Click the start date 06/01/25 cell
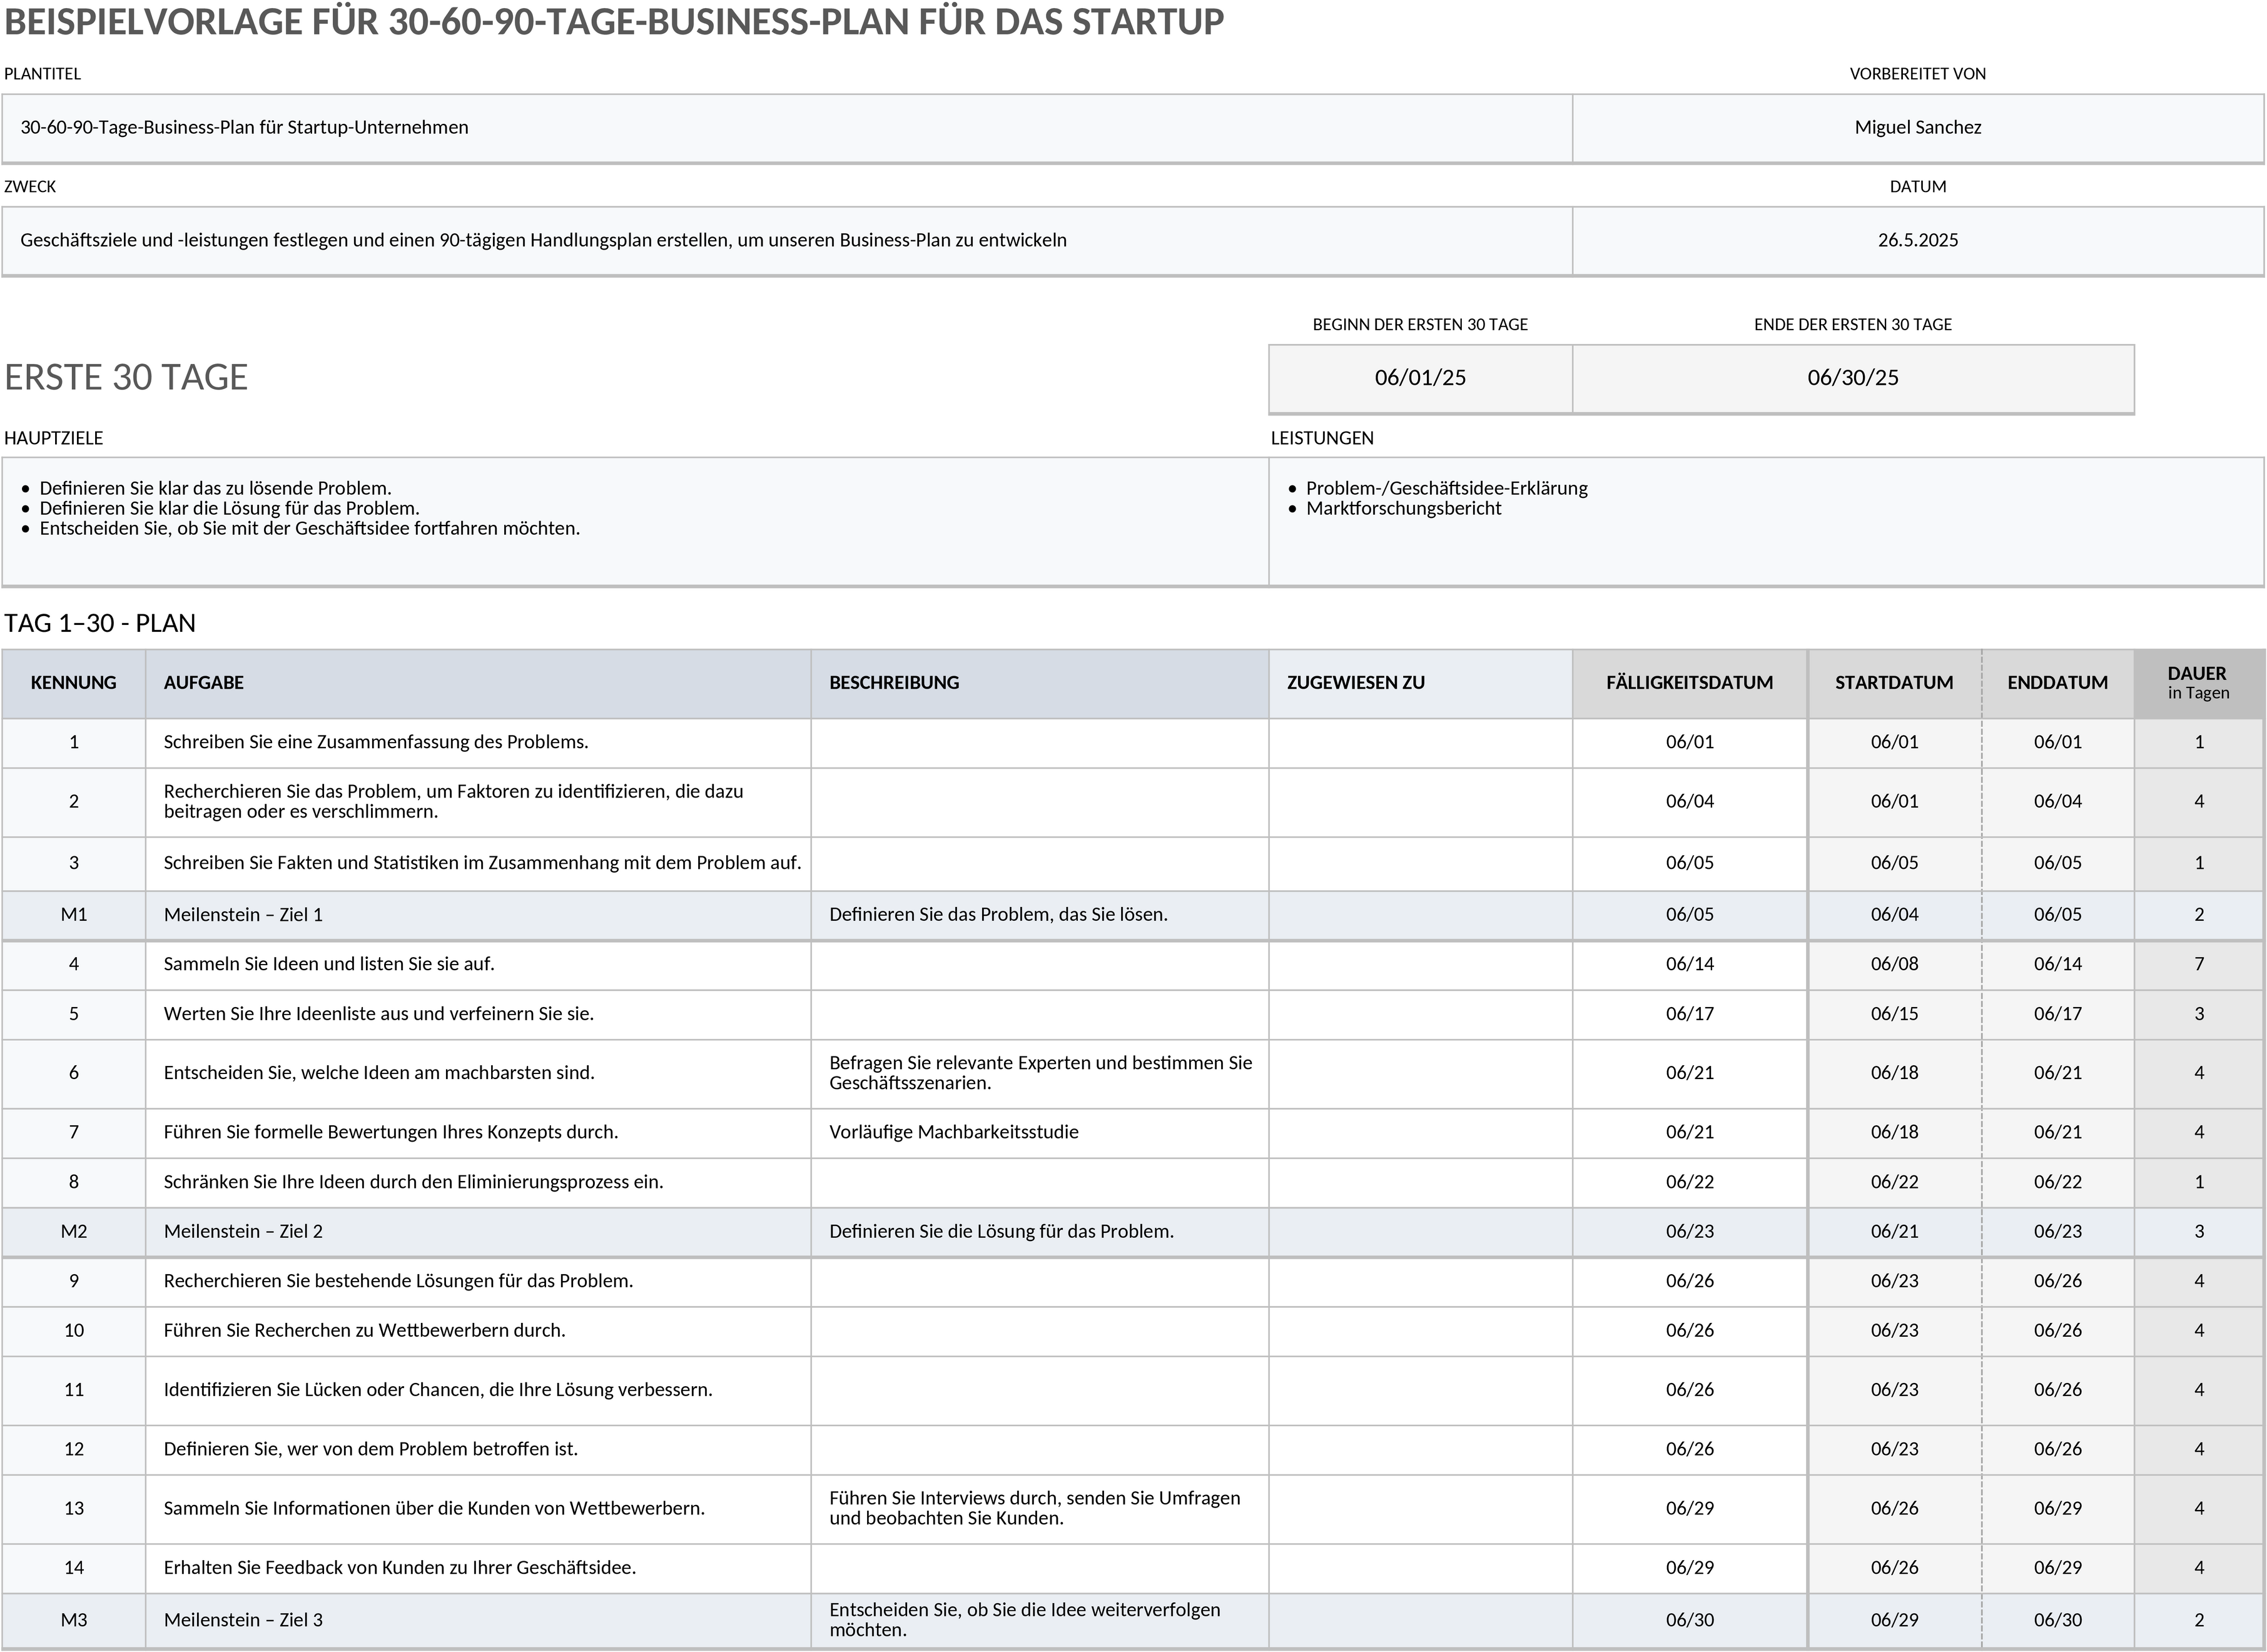Screen dimensions: 2267x1652 1420,378
